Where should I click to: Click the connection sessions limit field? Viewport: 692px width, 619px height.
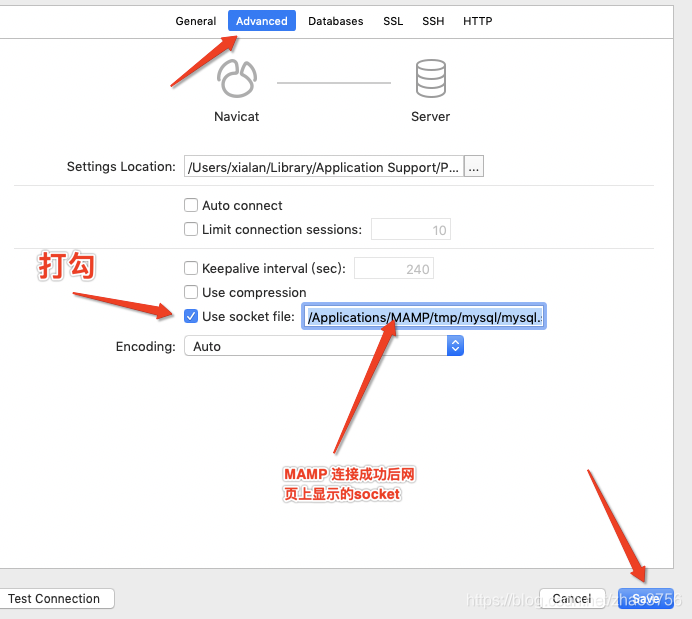click(411, 229)
